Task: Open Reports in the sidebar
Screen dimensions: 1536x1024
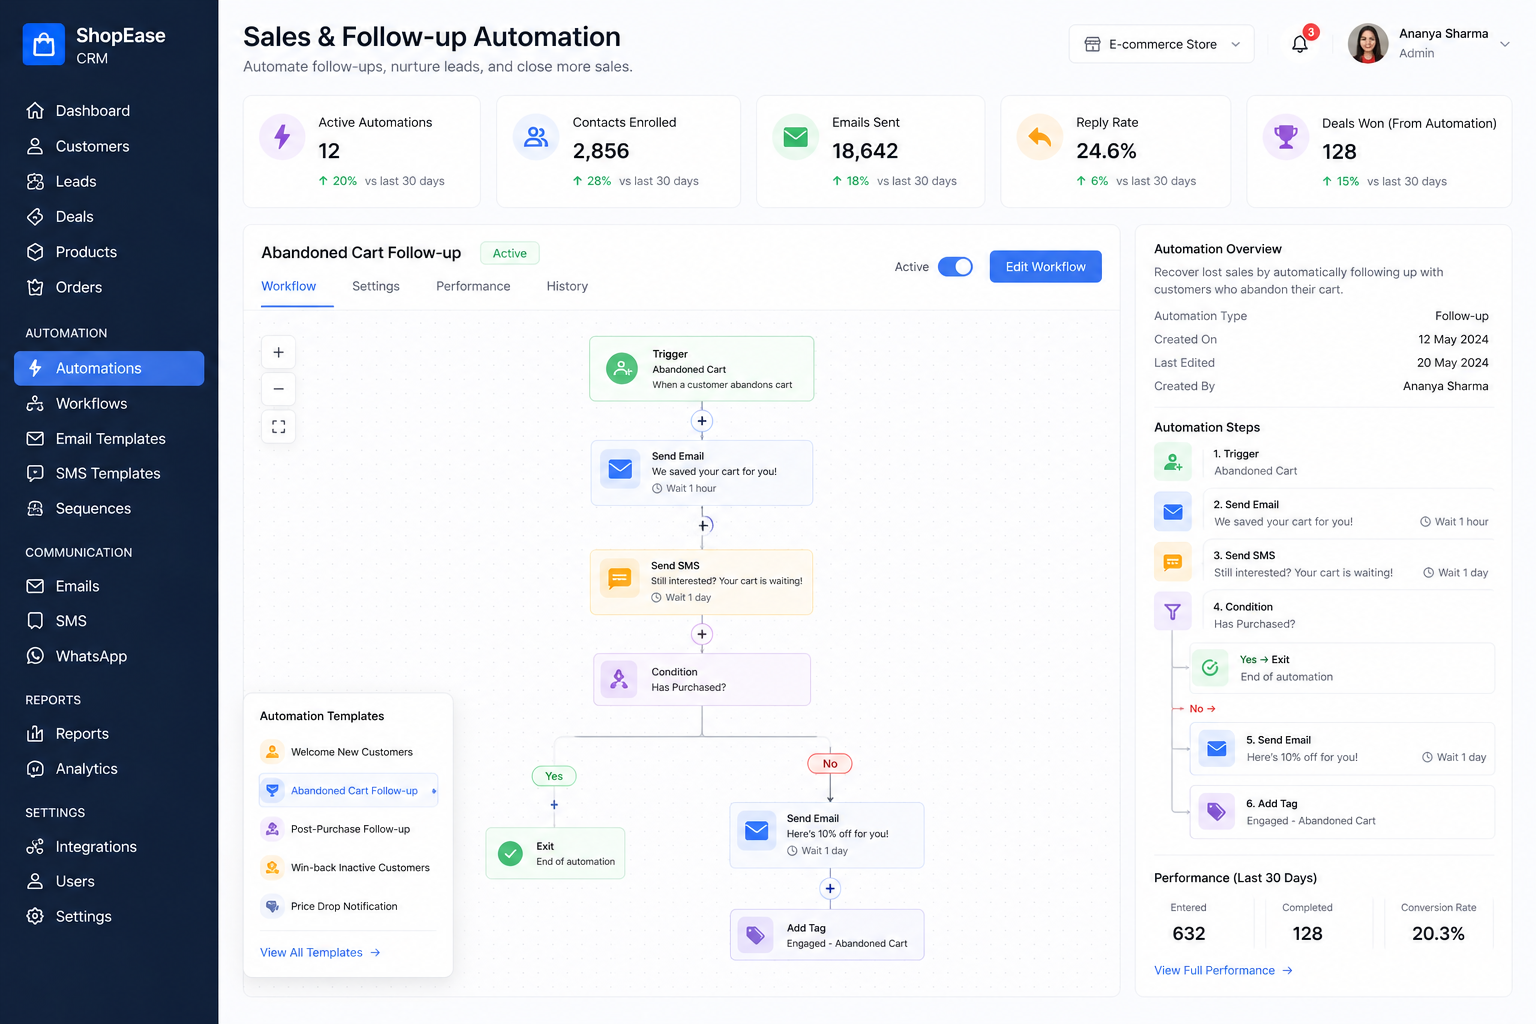Action: point(109,734)
